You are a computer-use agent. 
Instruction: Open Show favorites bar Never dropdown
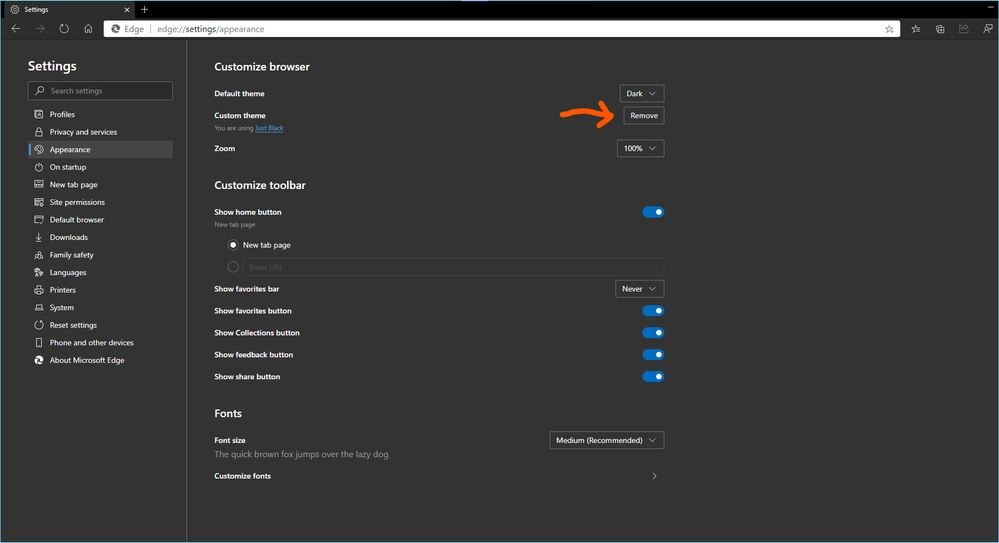pyautogui.click(x=640, y=289)
